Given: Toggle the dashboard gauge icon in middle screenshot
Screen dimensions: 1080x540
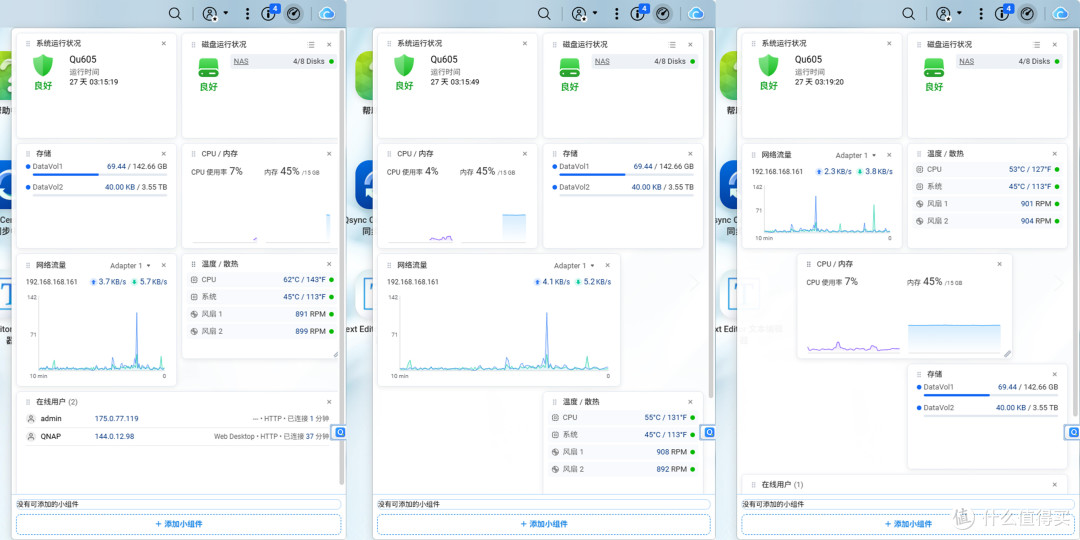Looking at the screenshot, I should coord(663,14).
